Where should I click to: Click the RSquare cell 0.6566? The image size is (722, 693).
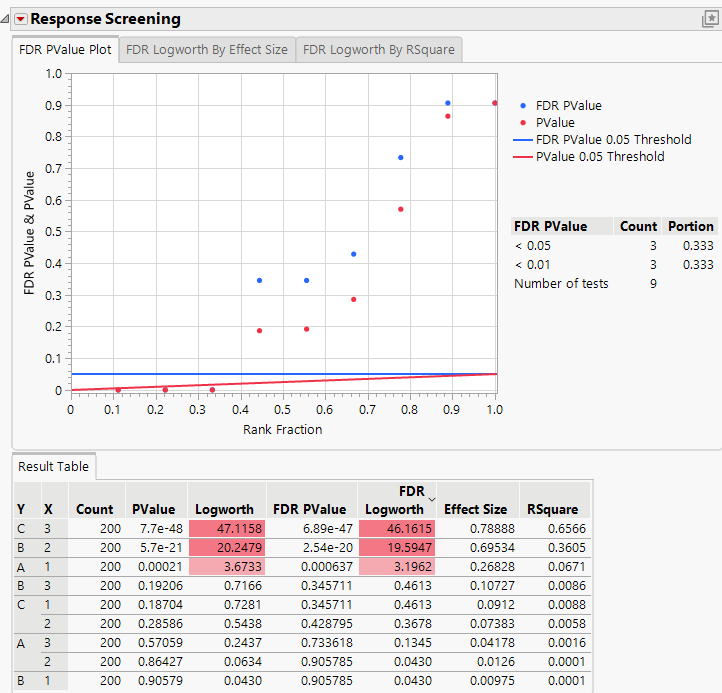point(567,529)
